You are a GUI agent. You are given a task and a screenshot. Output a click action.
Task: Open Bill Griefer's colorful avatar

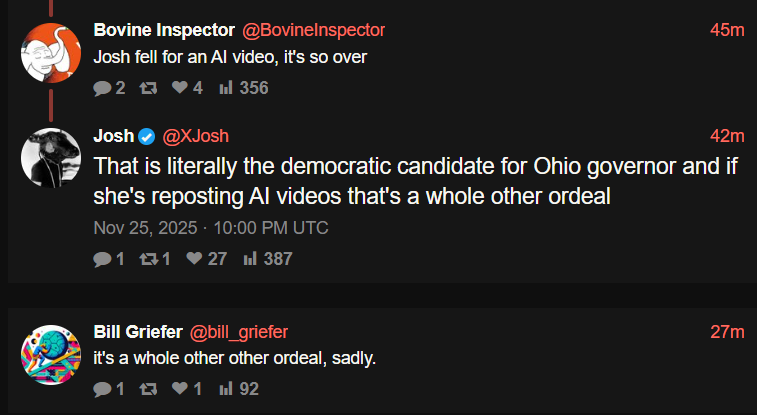[x=50, y=354]
